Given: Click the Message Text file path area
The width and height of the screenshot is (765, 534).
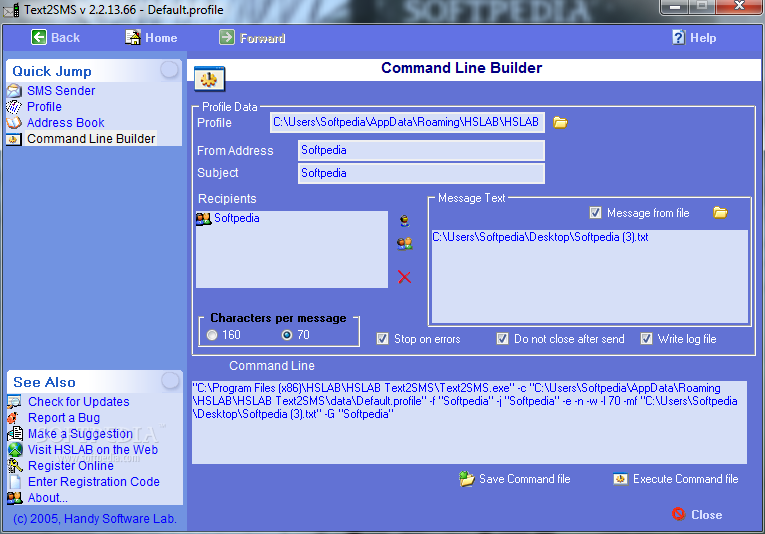Looking at the screenshot, I should click(589, 276).
